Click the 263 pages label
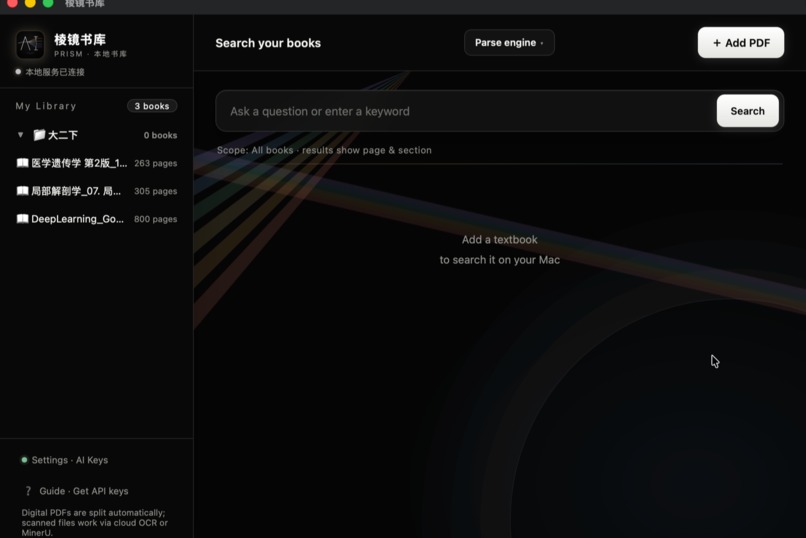The image size is (806, 538). click(156, 163)
